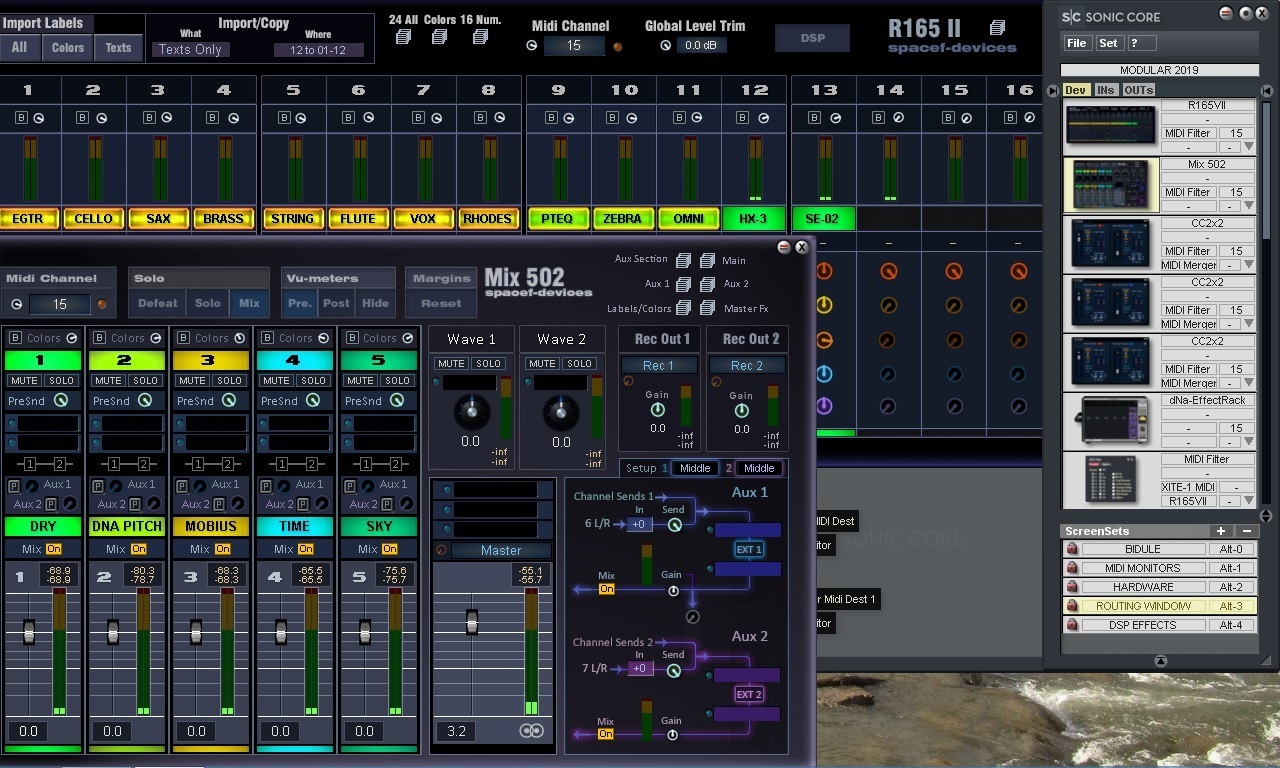Screen dimensions: 1280x768
Task: Expand the Mix 502 device dropdown arrow
Action: coord(1248,207)
